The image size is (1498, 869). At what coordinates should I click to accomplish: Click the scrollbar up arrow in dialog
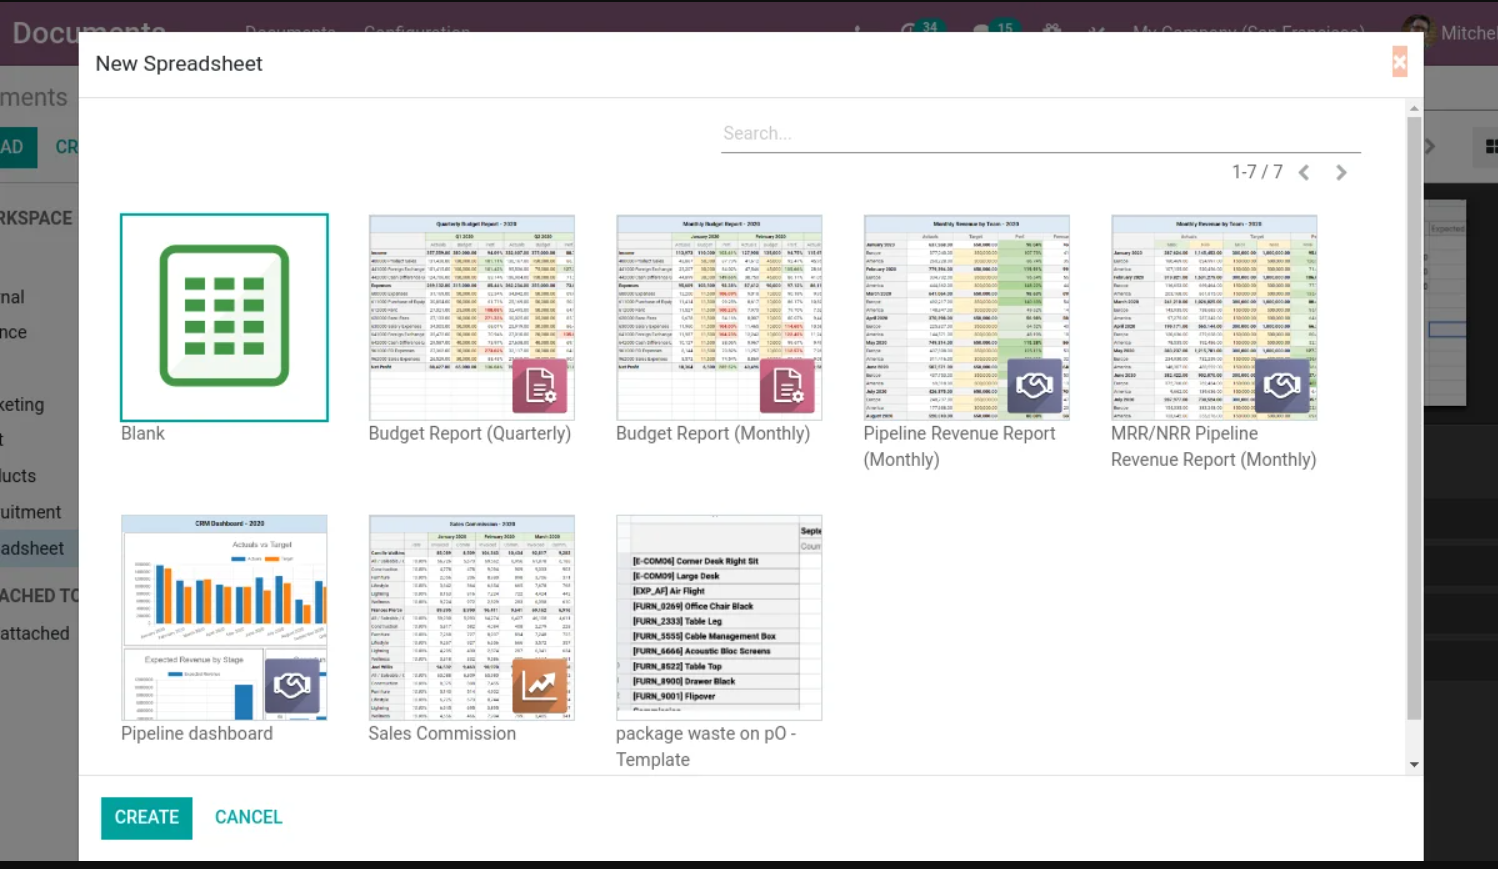1414,108
